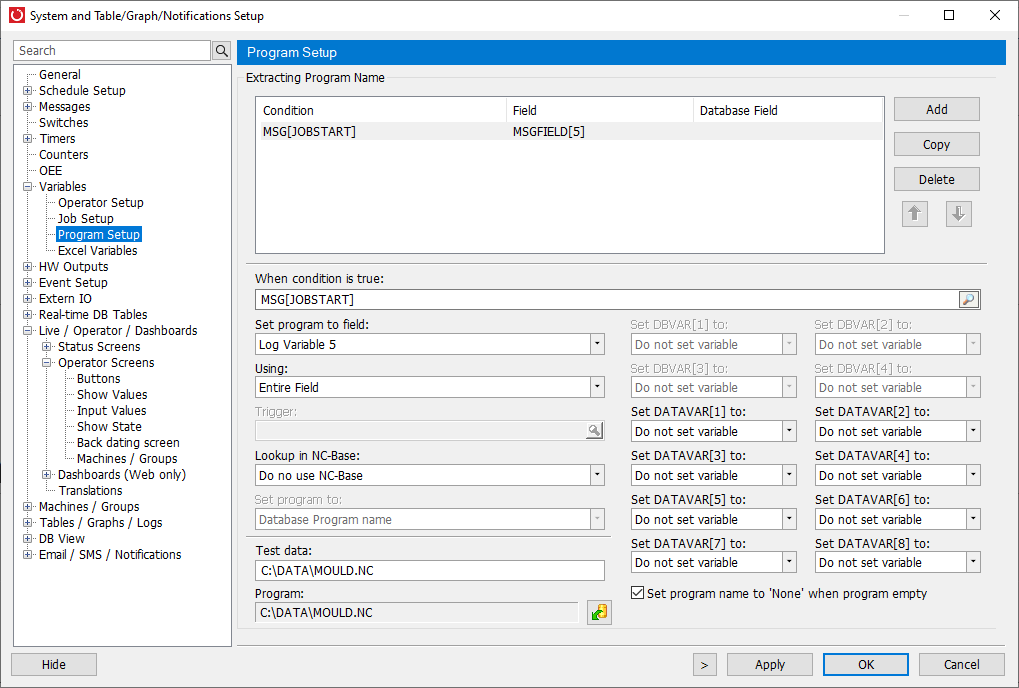Click the refresh program test icon
Viewport: 1019px width, 688px height.
click(599, 613)
